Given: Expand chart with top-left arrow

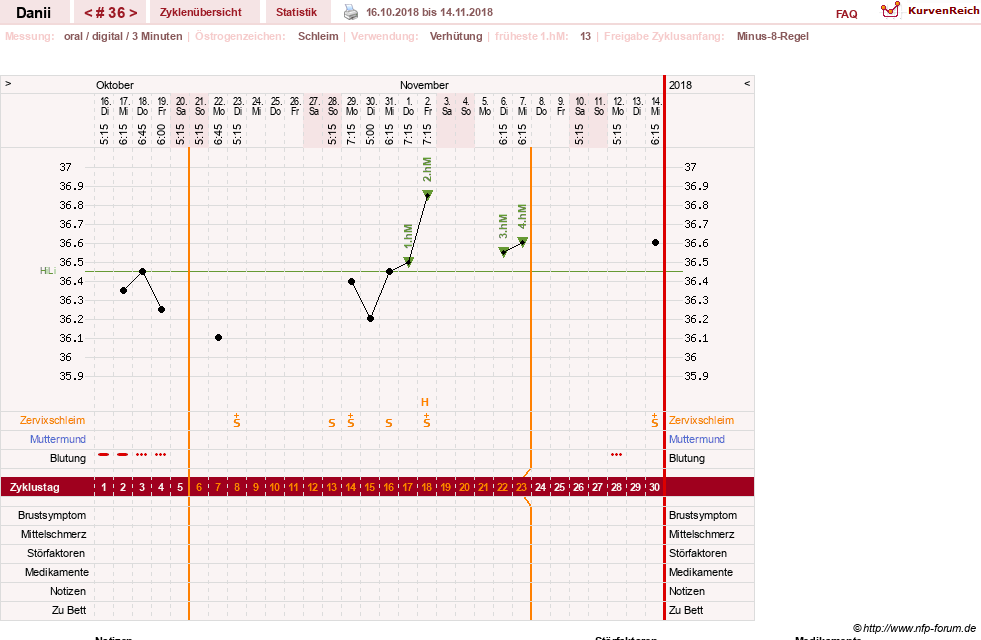Looking at the screenshot, I should point(8,83).
